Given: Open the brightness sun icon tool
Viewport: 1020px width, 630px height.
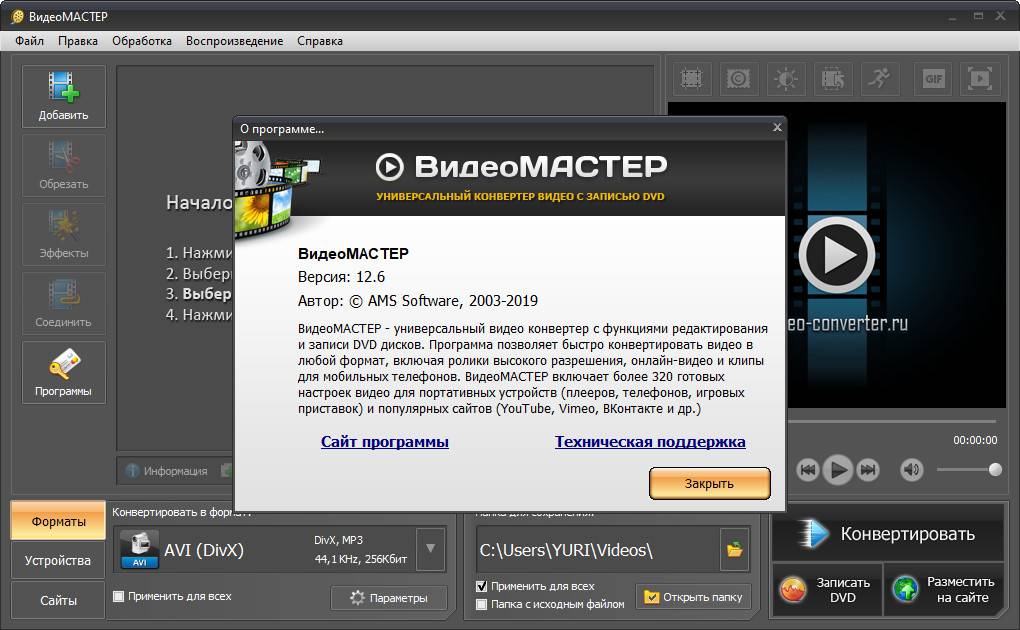Looking at the screenshot, I should tap(786, 79).
